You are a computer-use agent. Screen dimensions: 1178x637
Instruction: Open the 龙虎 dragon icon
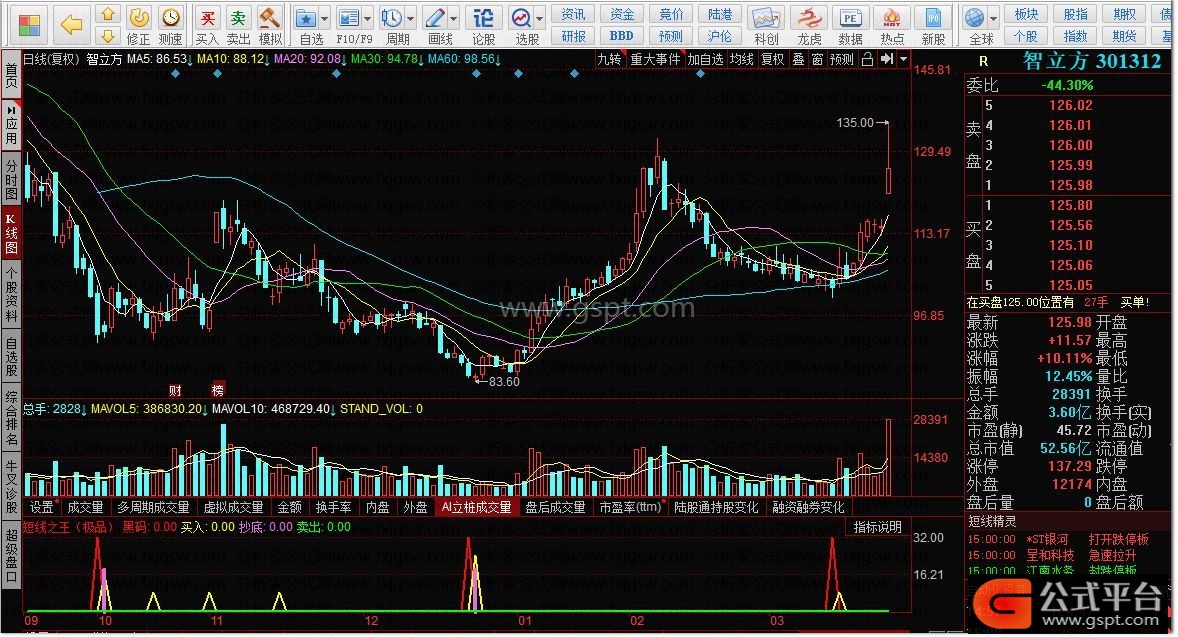click(x=809, y=17)
